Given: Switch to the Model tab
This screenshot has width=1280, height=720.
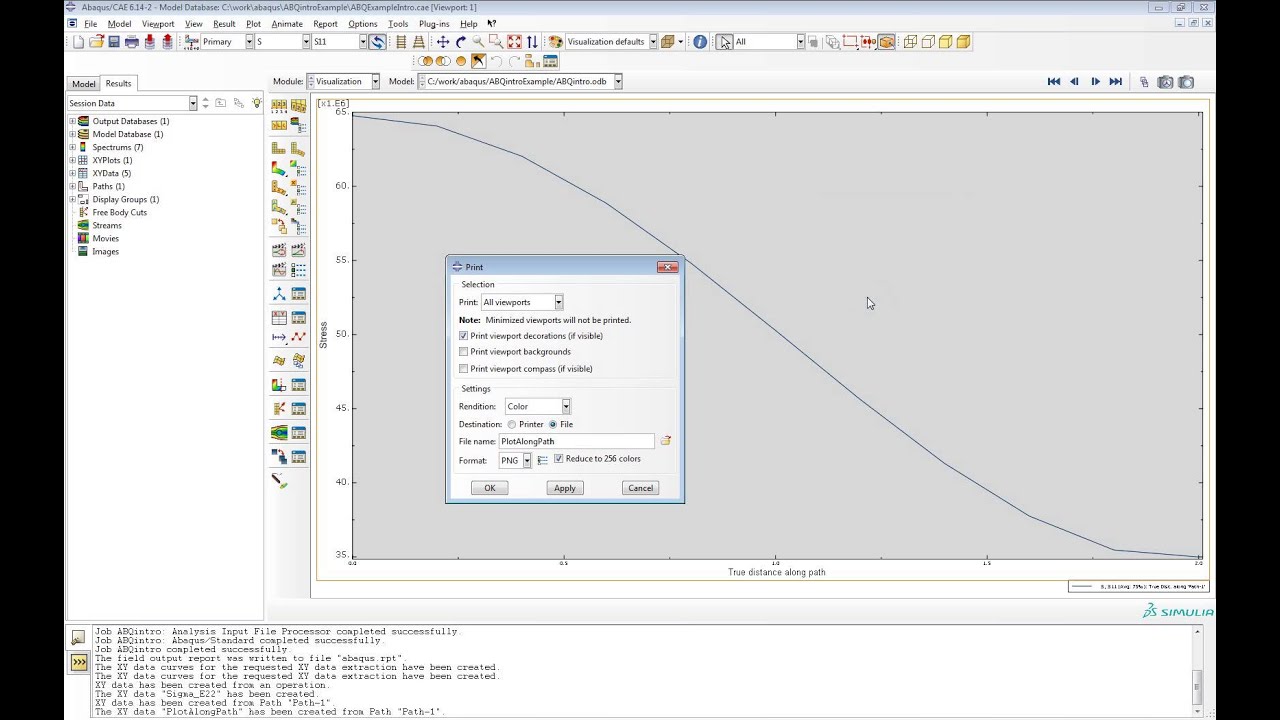Looking at the screenshot, I should (84, 84).
